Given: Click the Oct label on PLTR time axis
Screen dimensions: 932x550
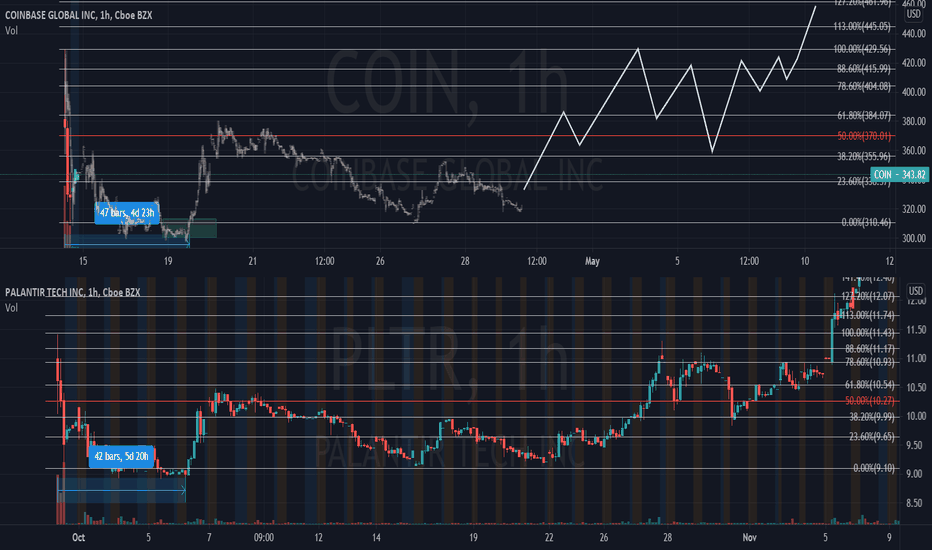Looking at the screenshot, I should pyautogui.click(x=78, y=538).
